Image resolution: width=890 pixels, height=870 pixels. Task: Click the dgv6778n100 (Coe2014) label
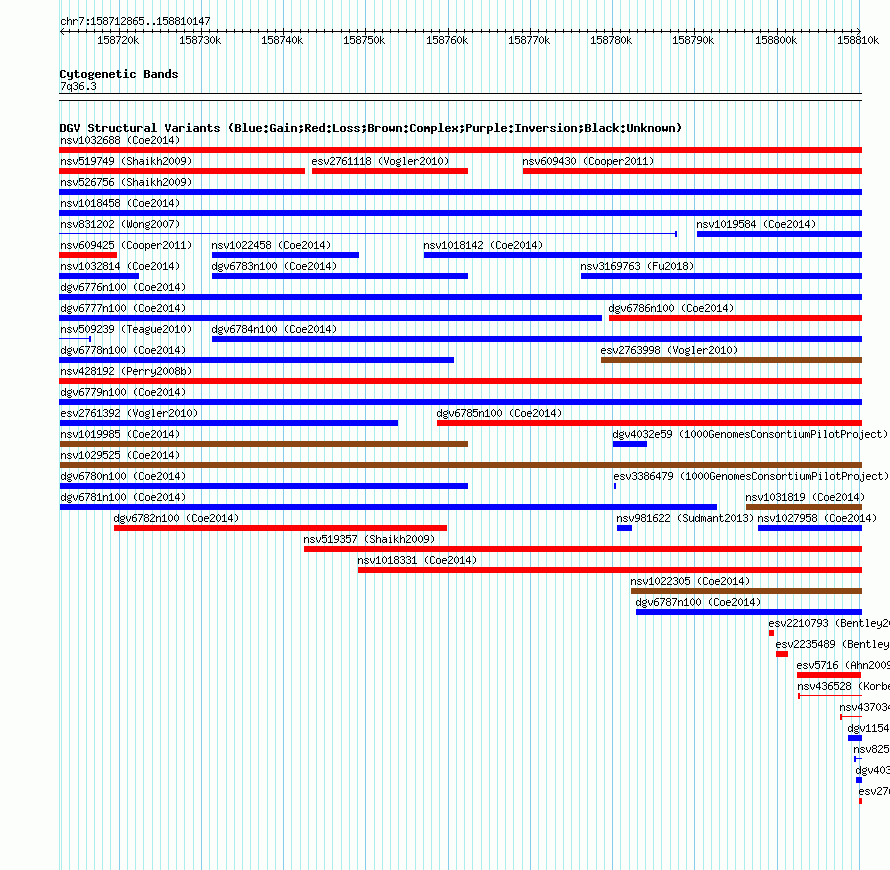pyautogui.click(x=123, y=350)
